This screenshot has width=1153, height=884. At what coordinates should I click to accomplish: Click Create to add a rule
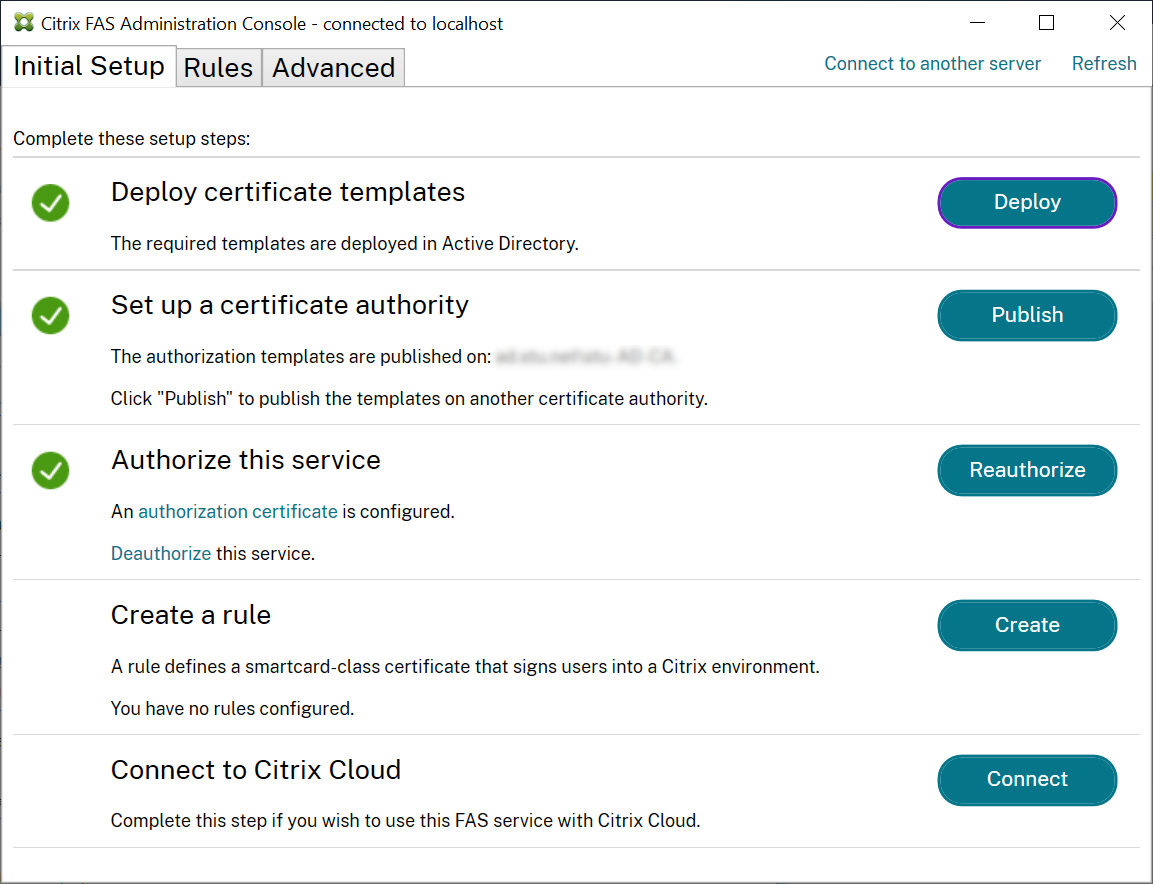click(1027, 625)
